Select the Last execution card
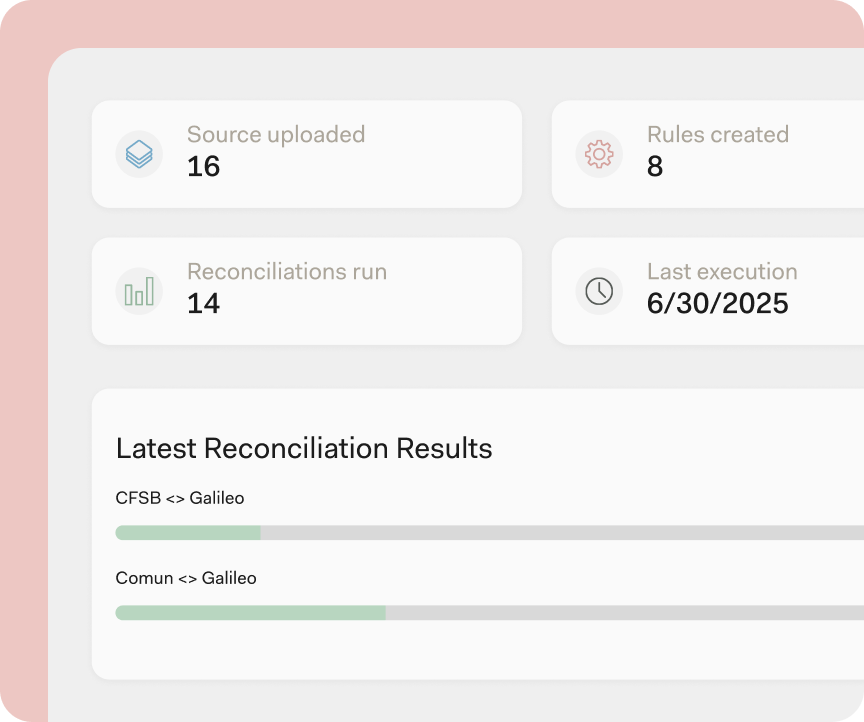Image resolution: width=864 pixels, height=722 pixels. 708,291
